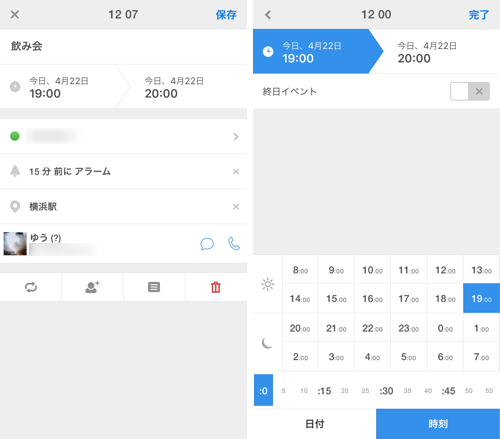Expand the calendar selection row chevron
The height and width of the screenshot is (439, 500).
click(236, 136)
